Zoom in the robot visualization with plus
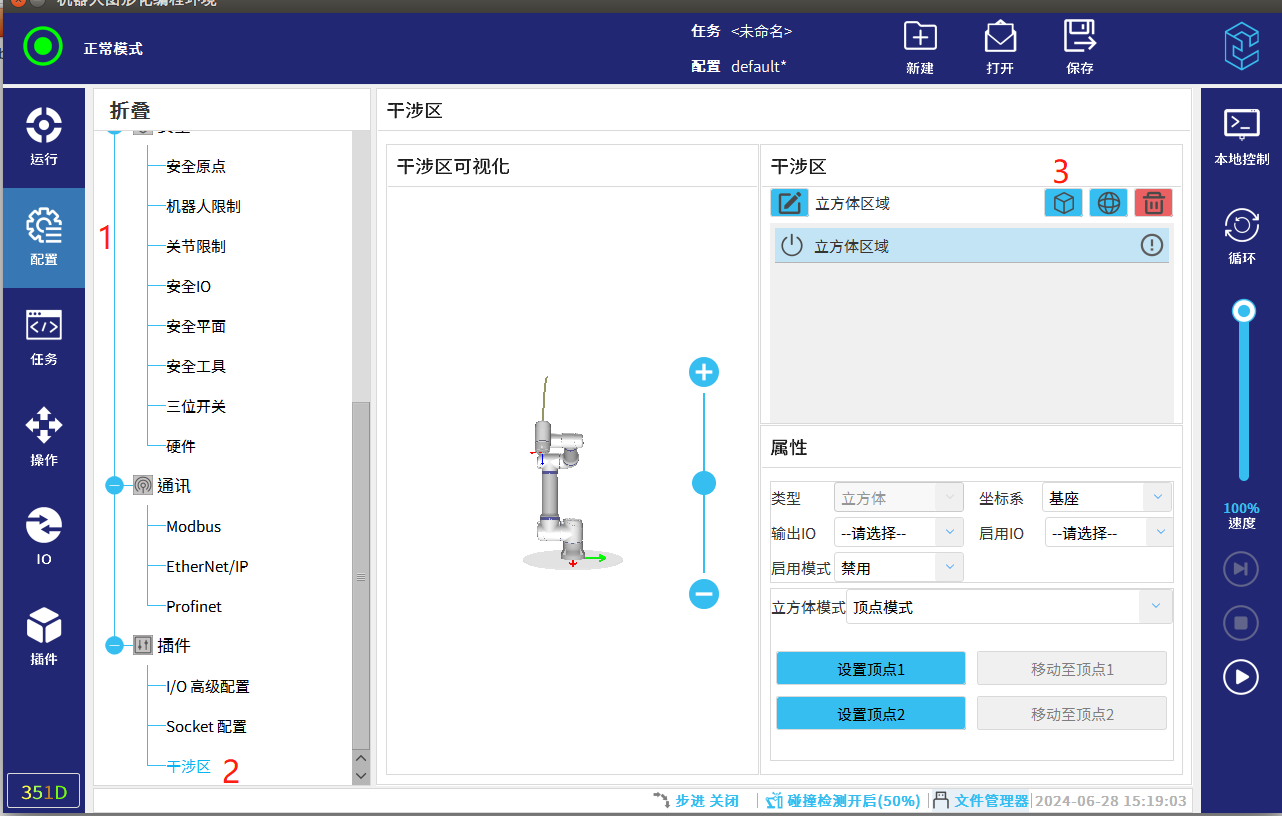 [x=704, y=372]
